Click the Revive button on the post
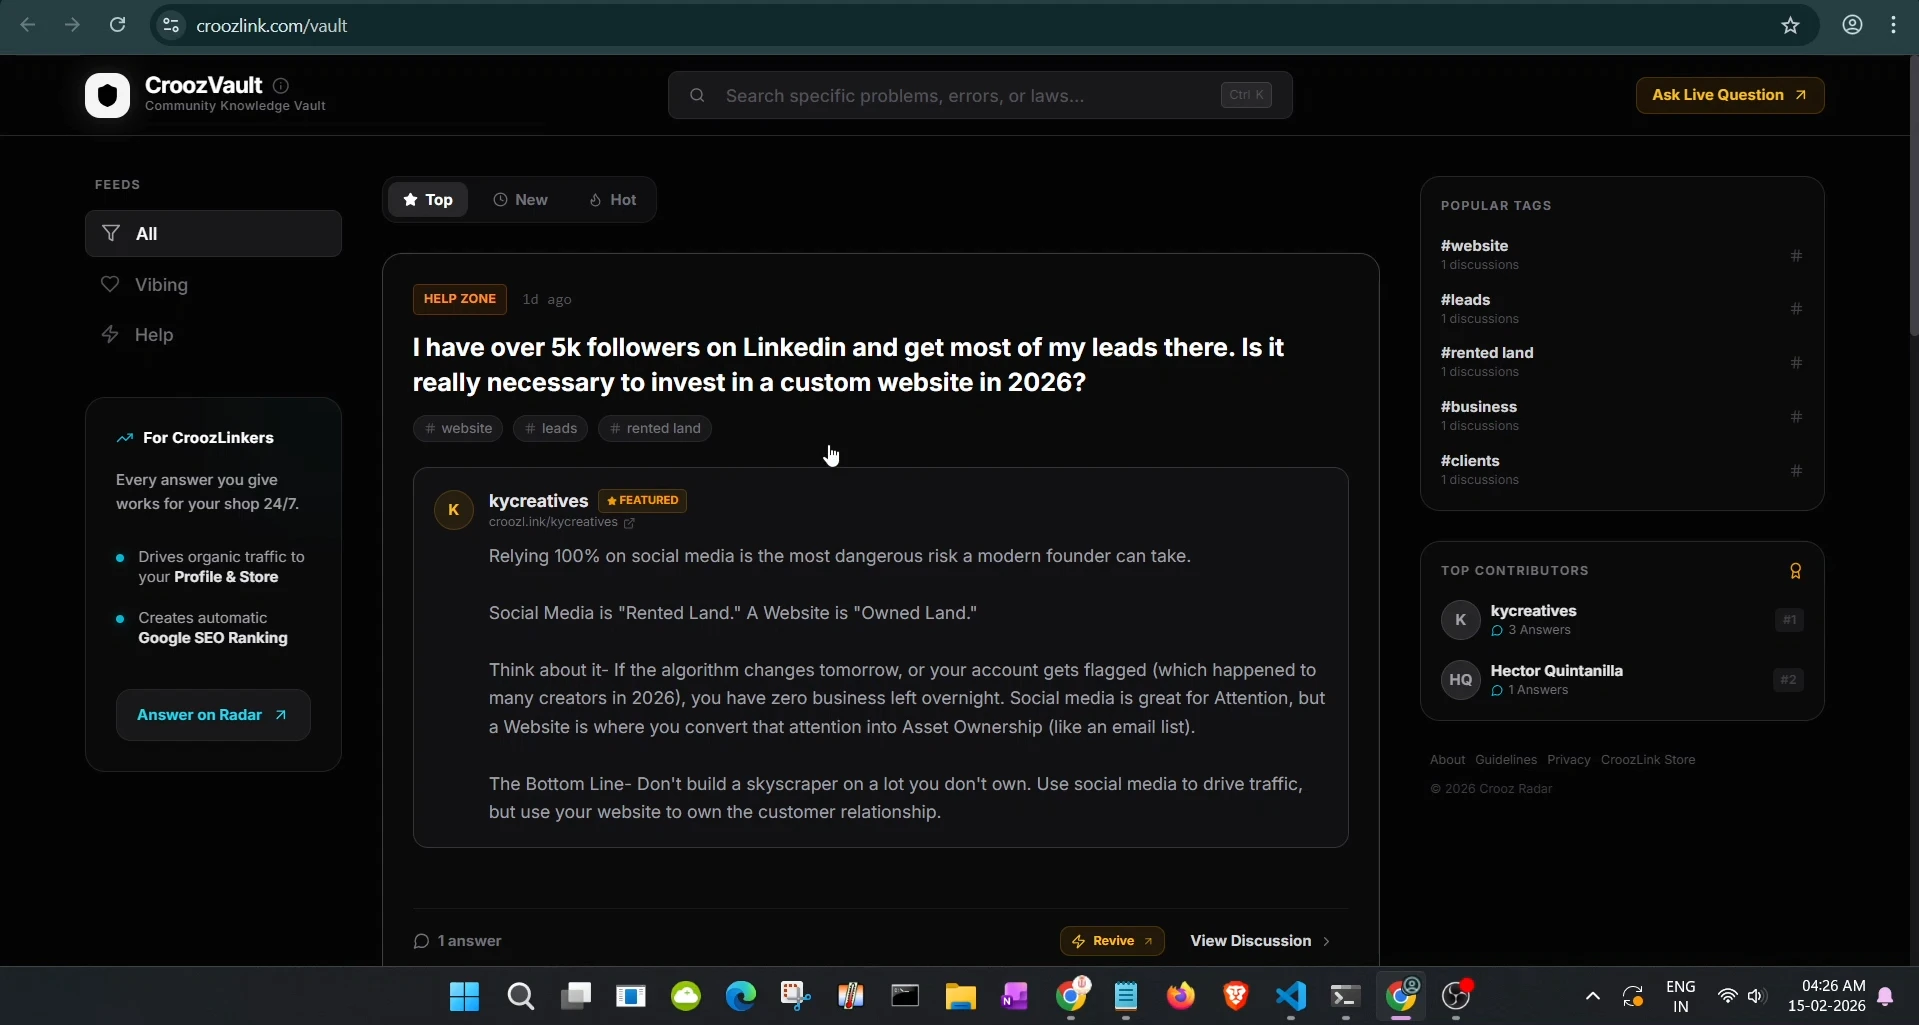This screenshot has width=1919, height=1025. (x=1112, y=941)
